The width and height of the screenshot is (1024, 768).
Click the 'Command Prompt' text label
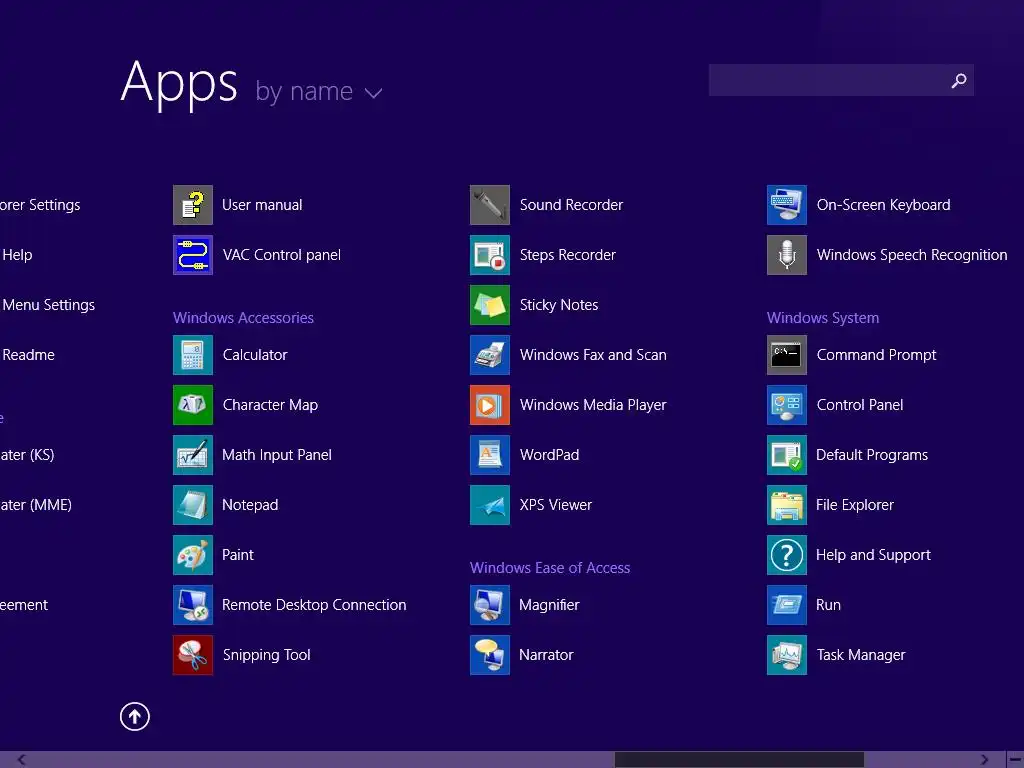[x=876, y=355]
